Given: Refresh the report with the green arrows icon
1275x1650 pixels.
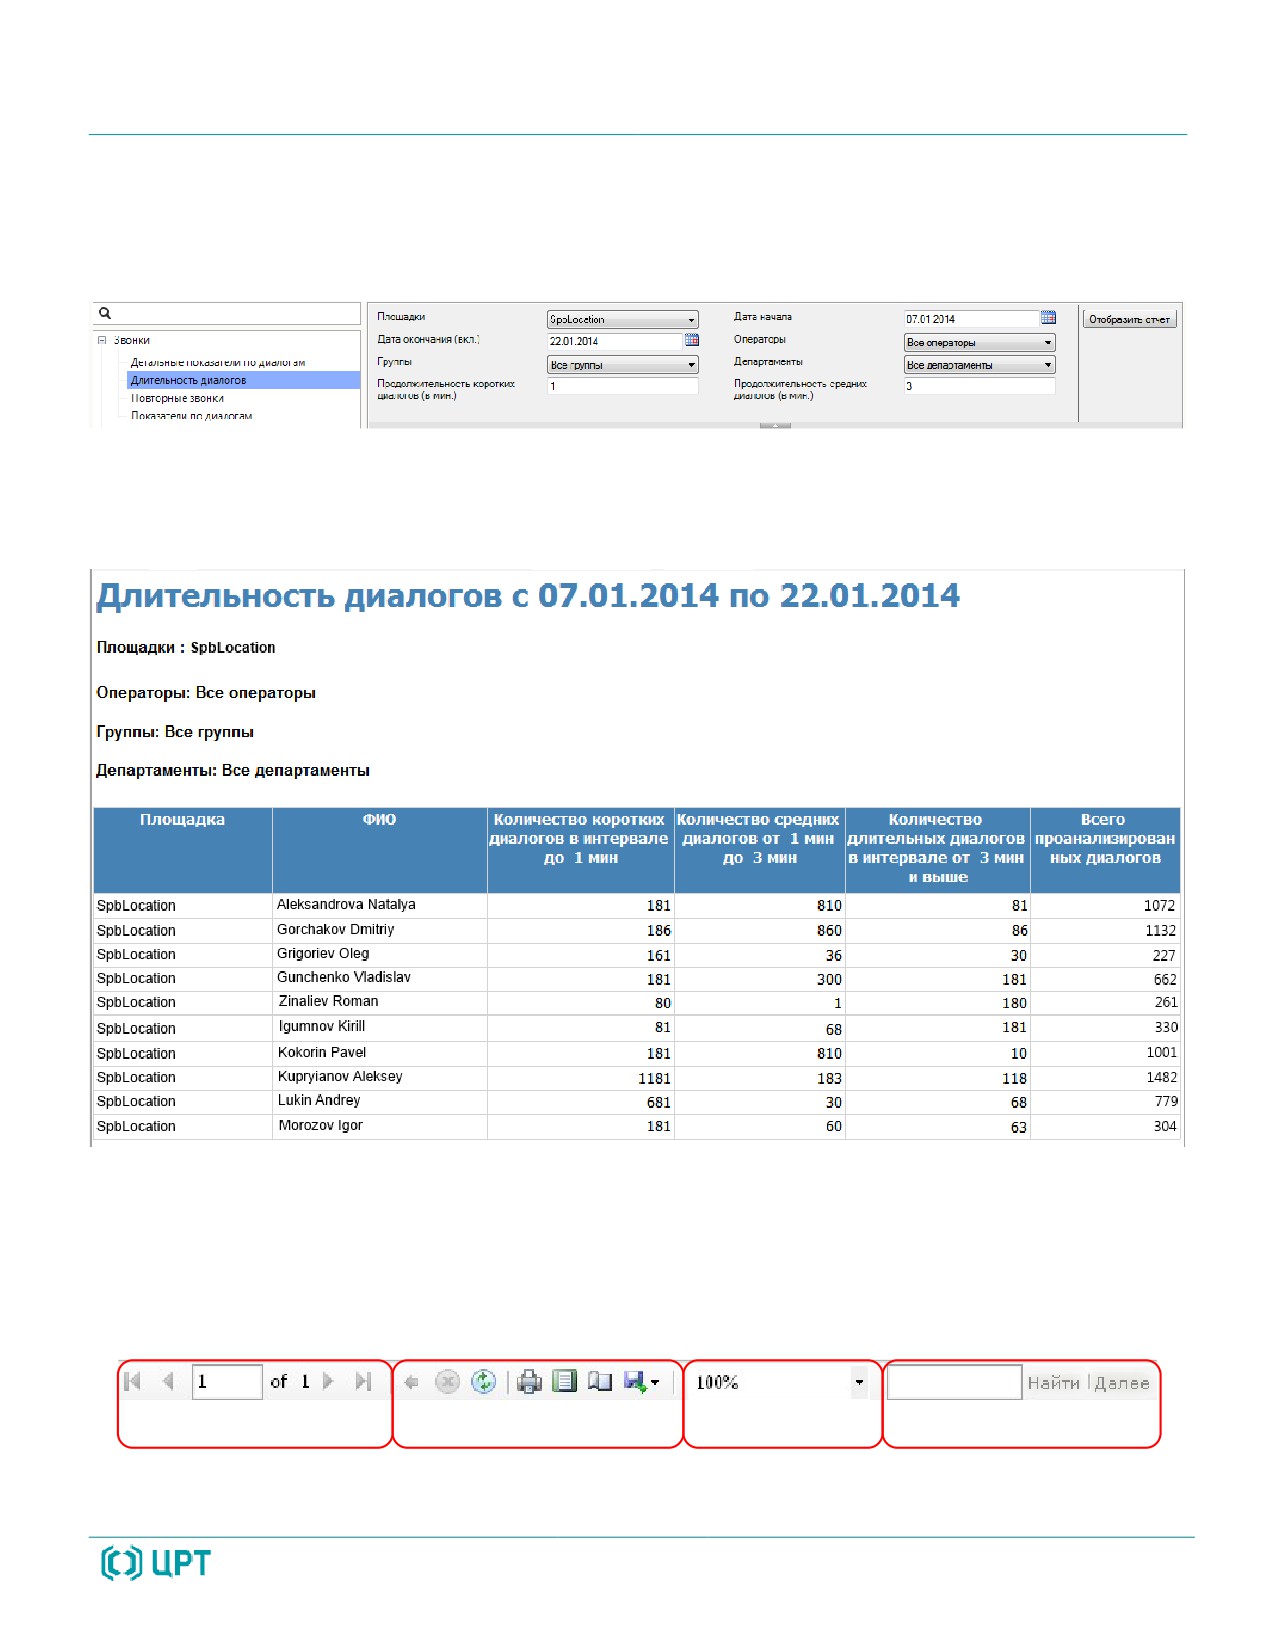Looking at the screenshot, I should (483, 1382).
